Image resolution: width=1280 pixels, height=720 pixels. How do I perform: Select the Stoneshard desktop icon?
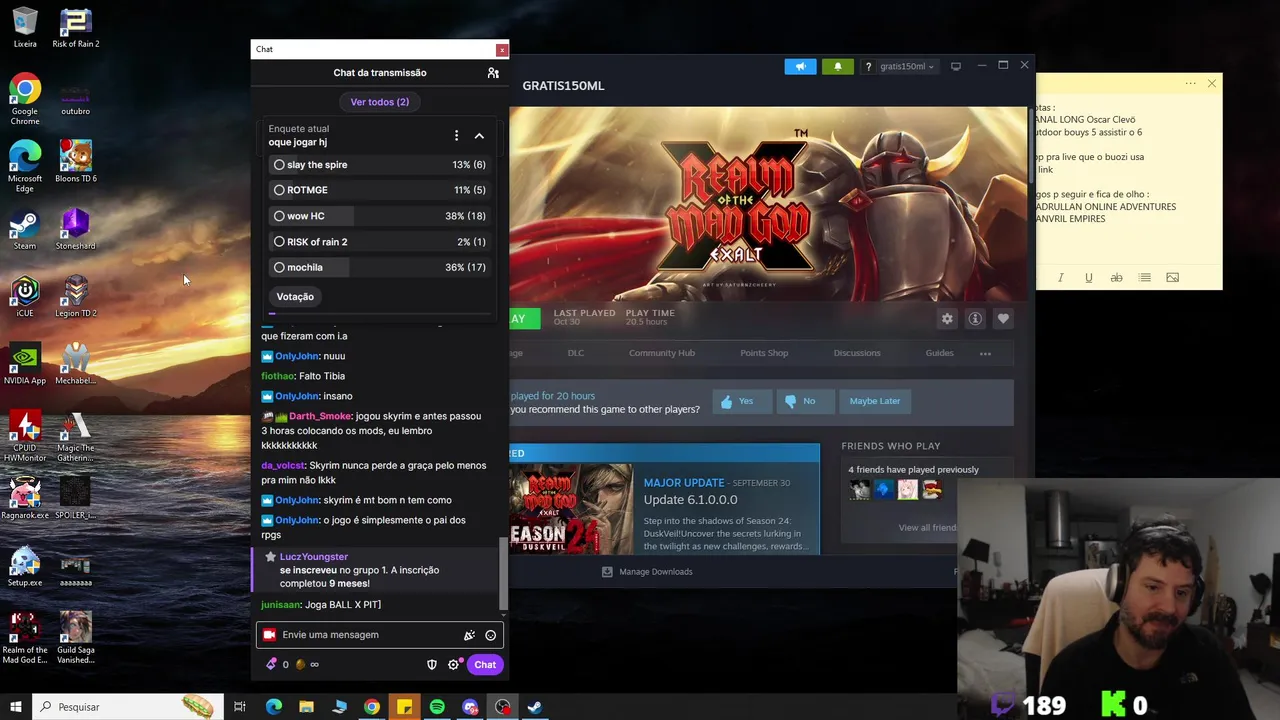76,229
